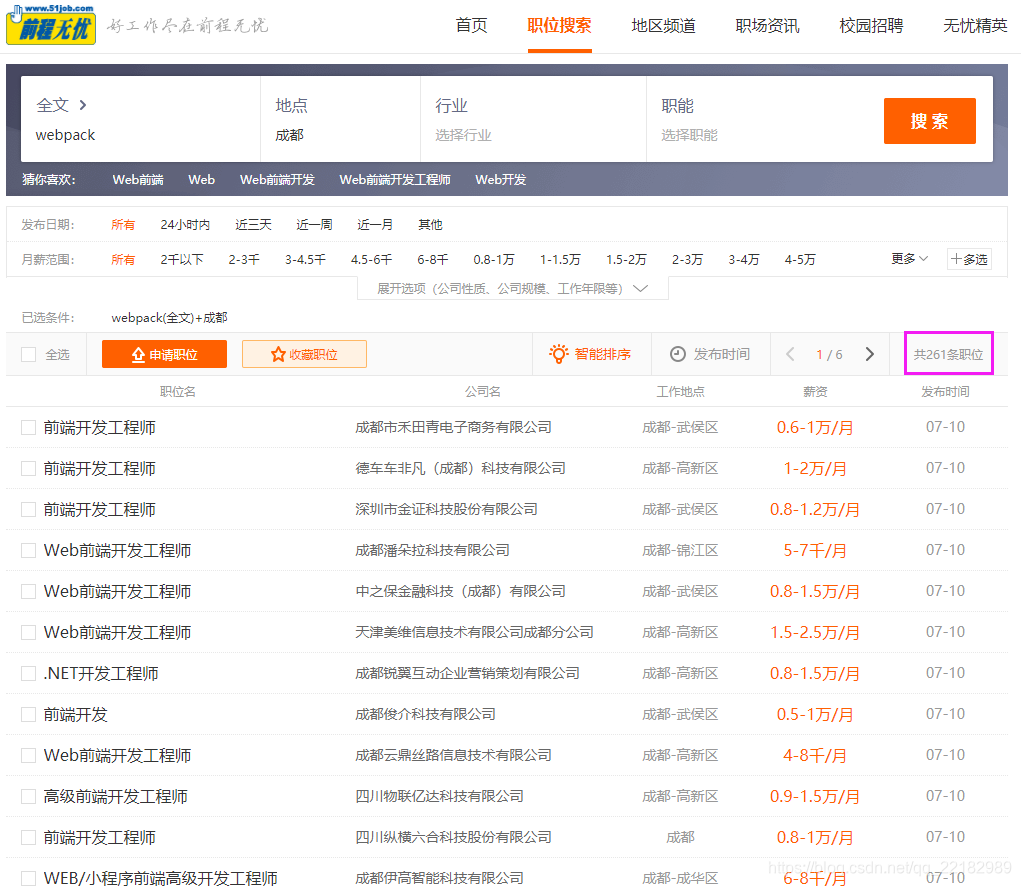Open company 成都锐翼互动企业营销策划有限公司
Screen dimensions: 1021x886
[x=467, y=673]
